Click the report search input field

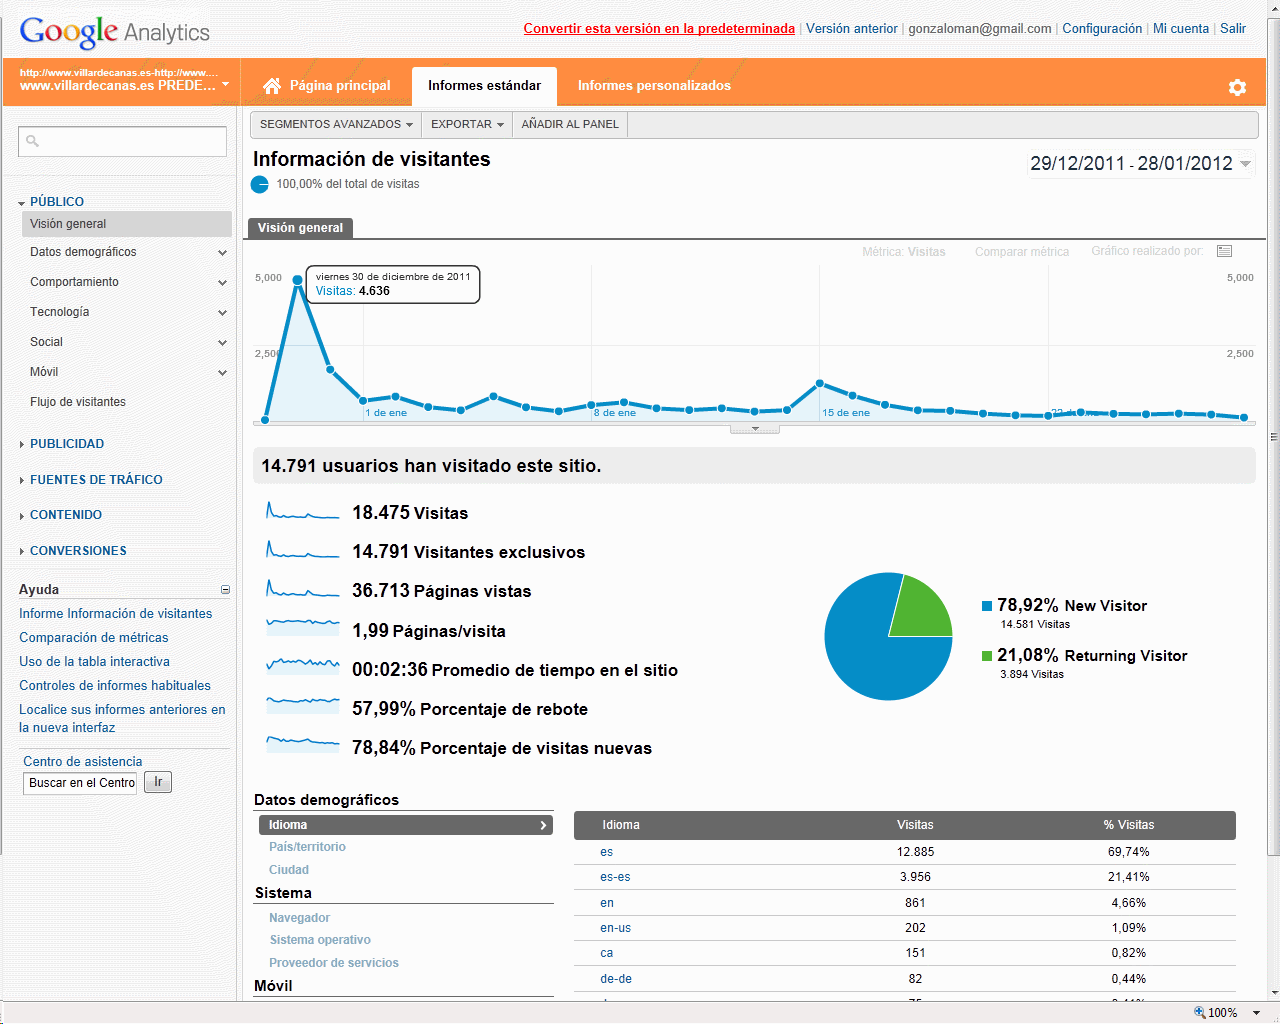(122, 141)
